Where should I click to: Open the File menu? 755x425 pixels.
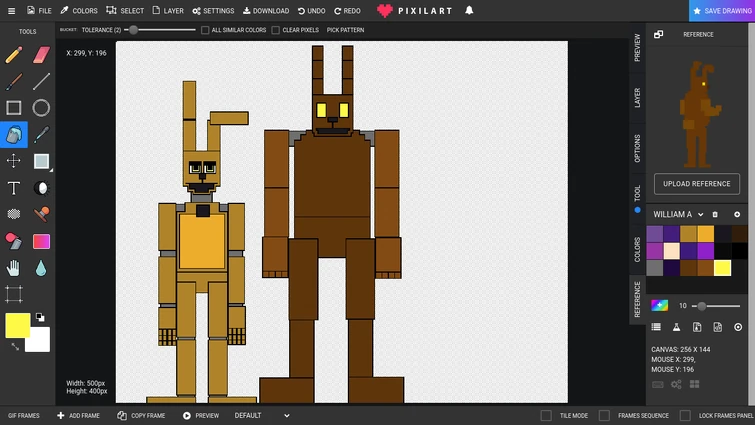click(x=39, y=11)
